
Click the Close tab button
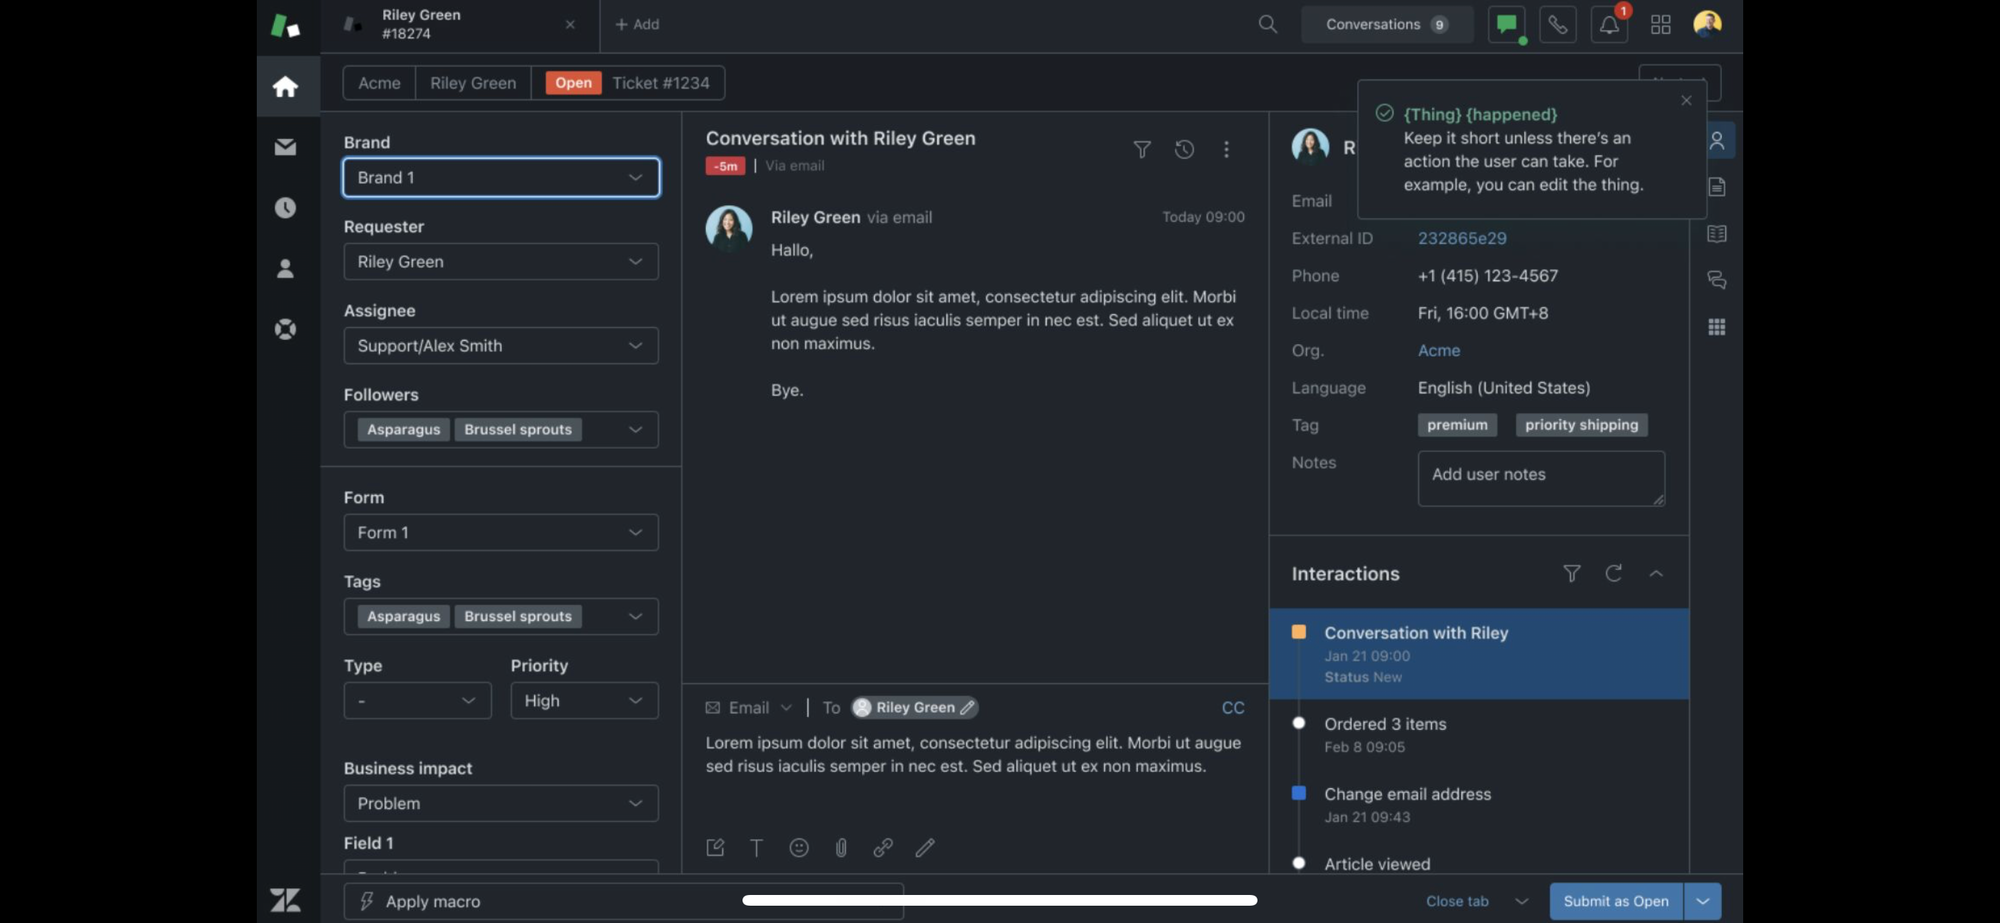tap(1457, 901)
